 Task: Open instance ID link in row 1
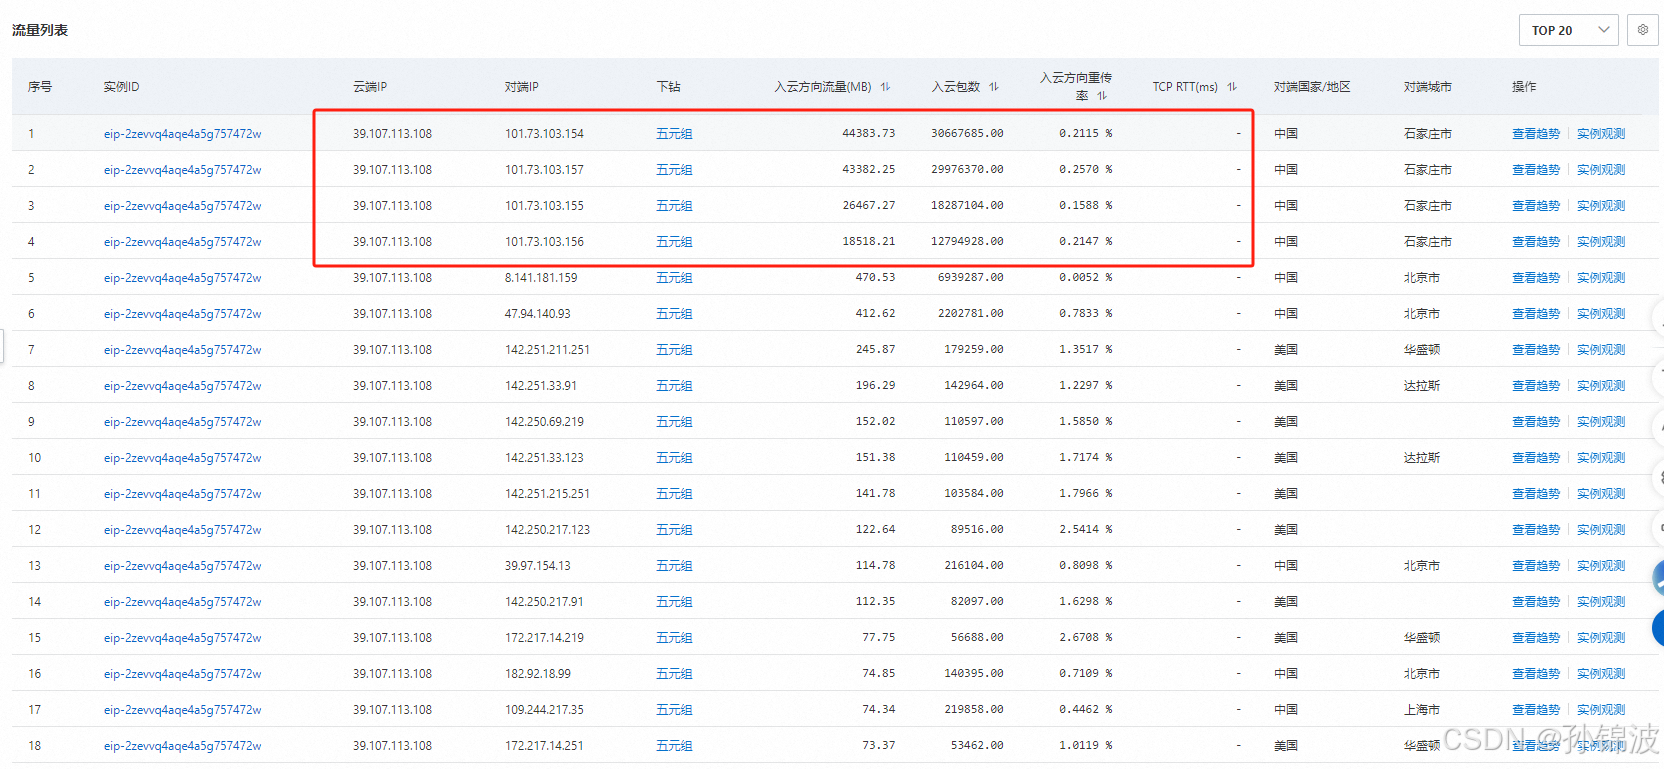point(182,134)
